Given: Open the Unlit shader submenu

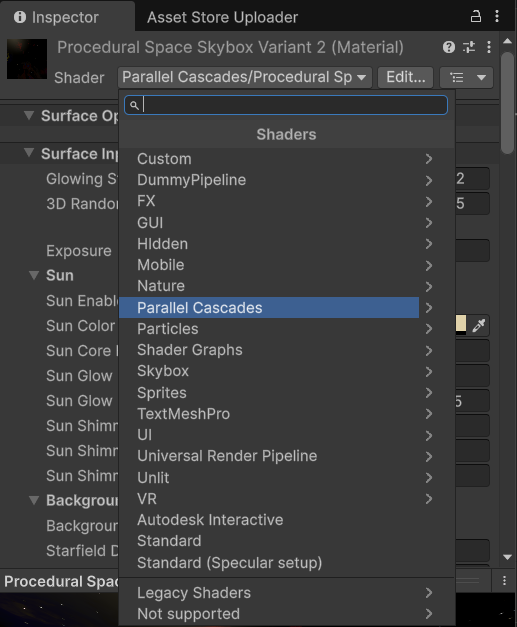Looking at the screenshot, I should [x=287, y=477].
